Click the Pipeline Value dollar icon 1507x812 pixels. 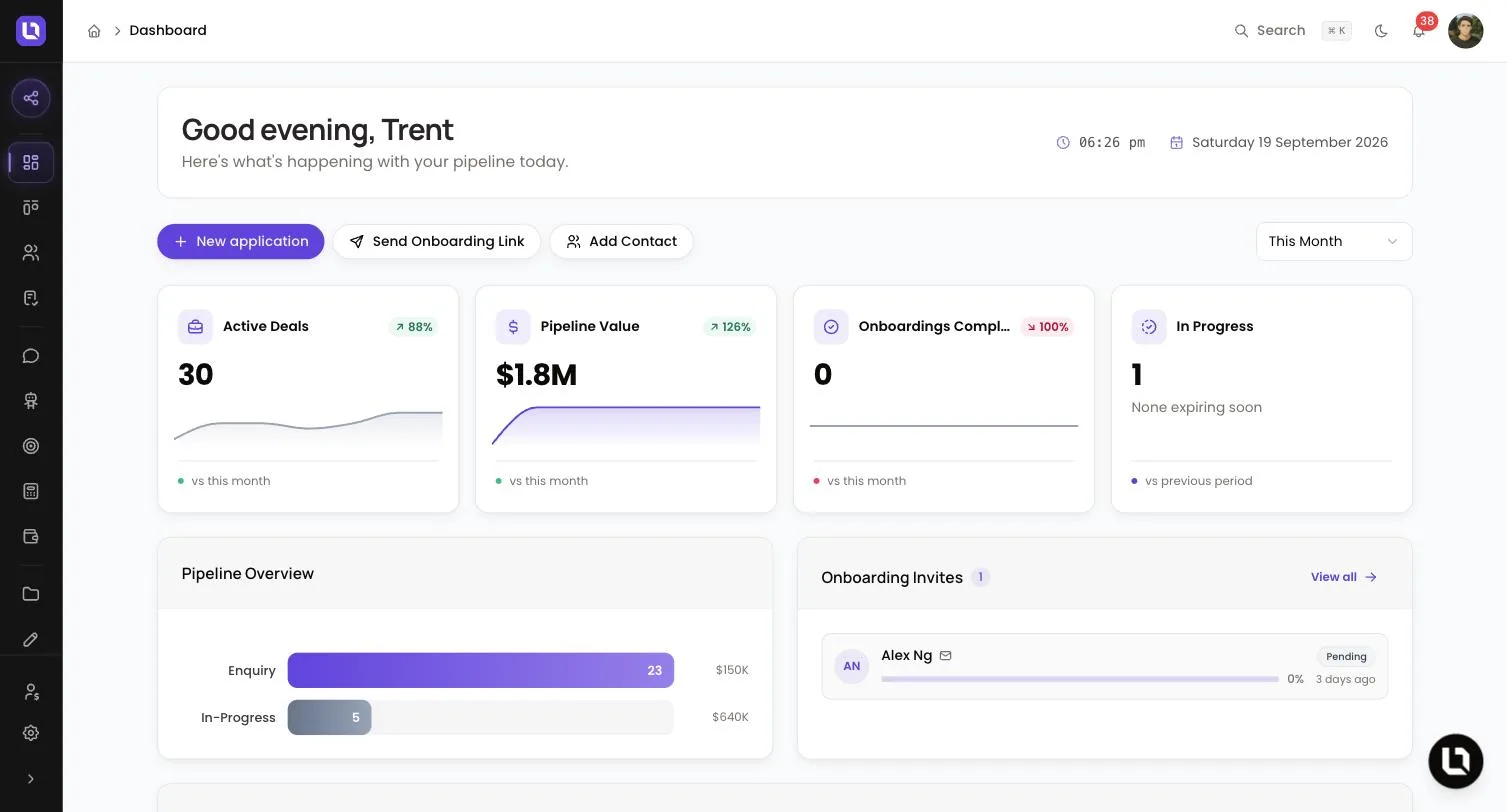pos(513,327)
